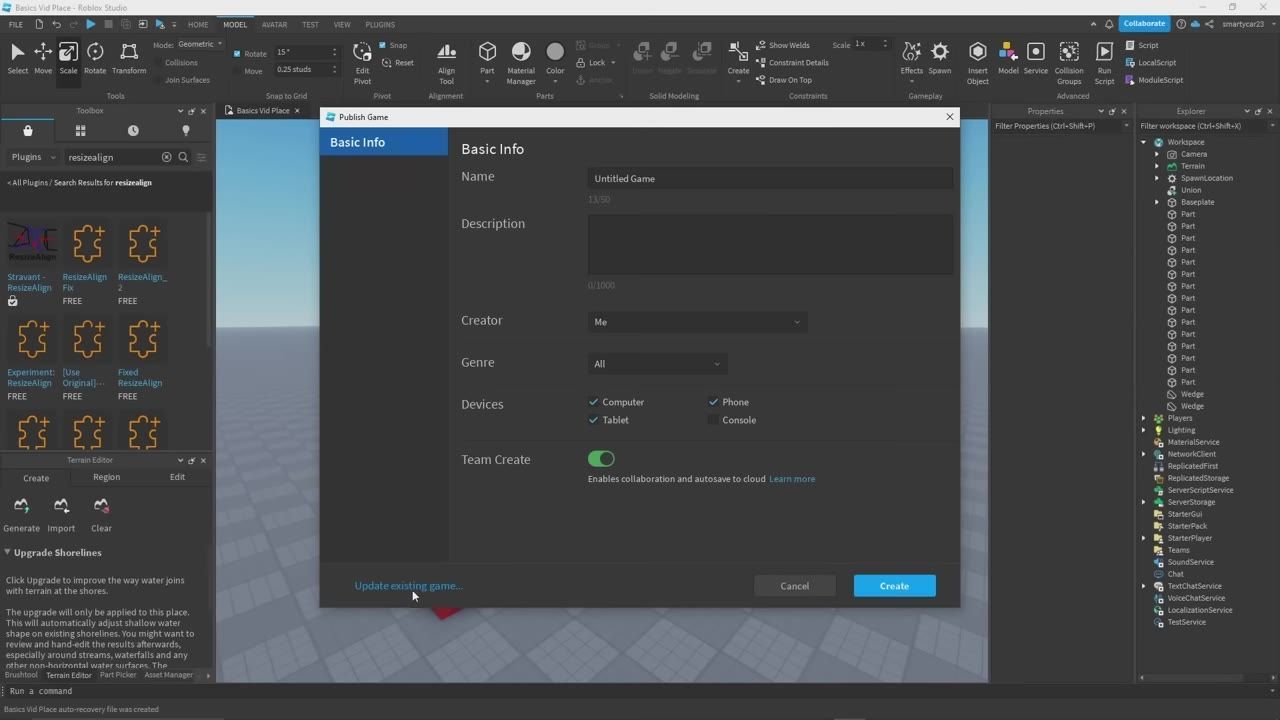This screenshot has height=720, width=1280.
Task: Pick the Select tool
Action: coord(18,58)
